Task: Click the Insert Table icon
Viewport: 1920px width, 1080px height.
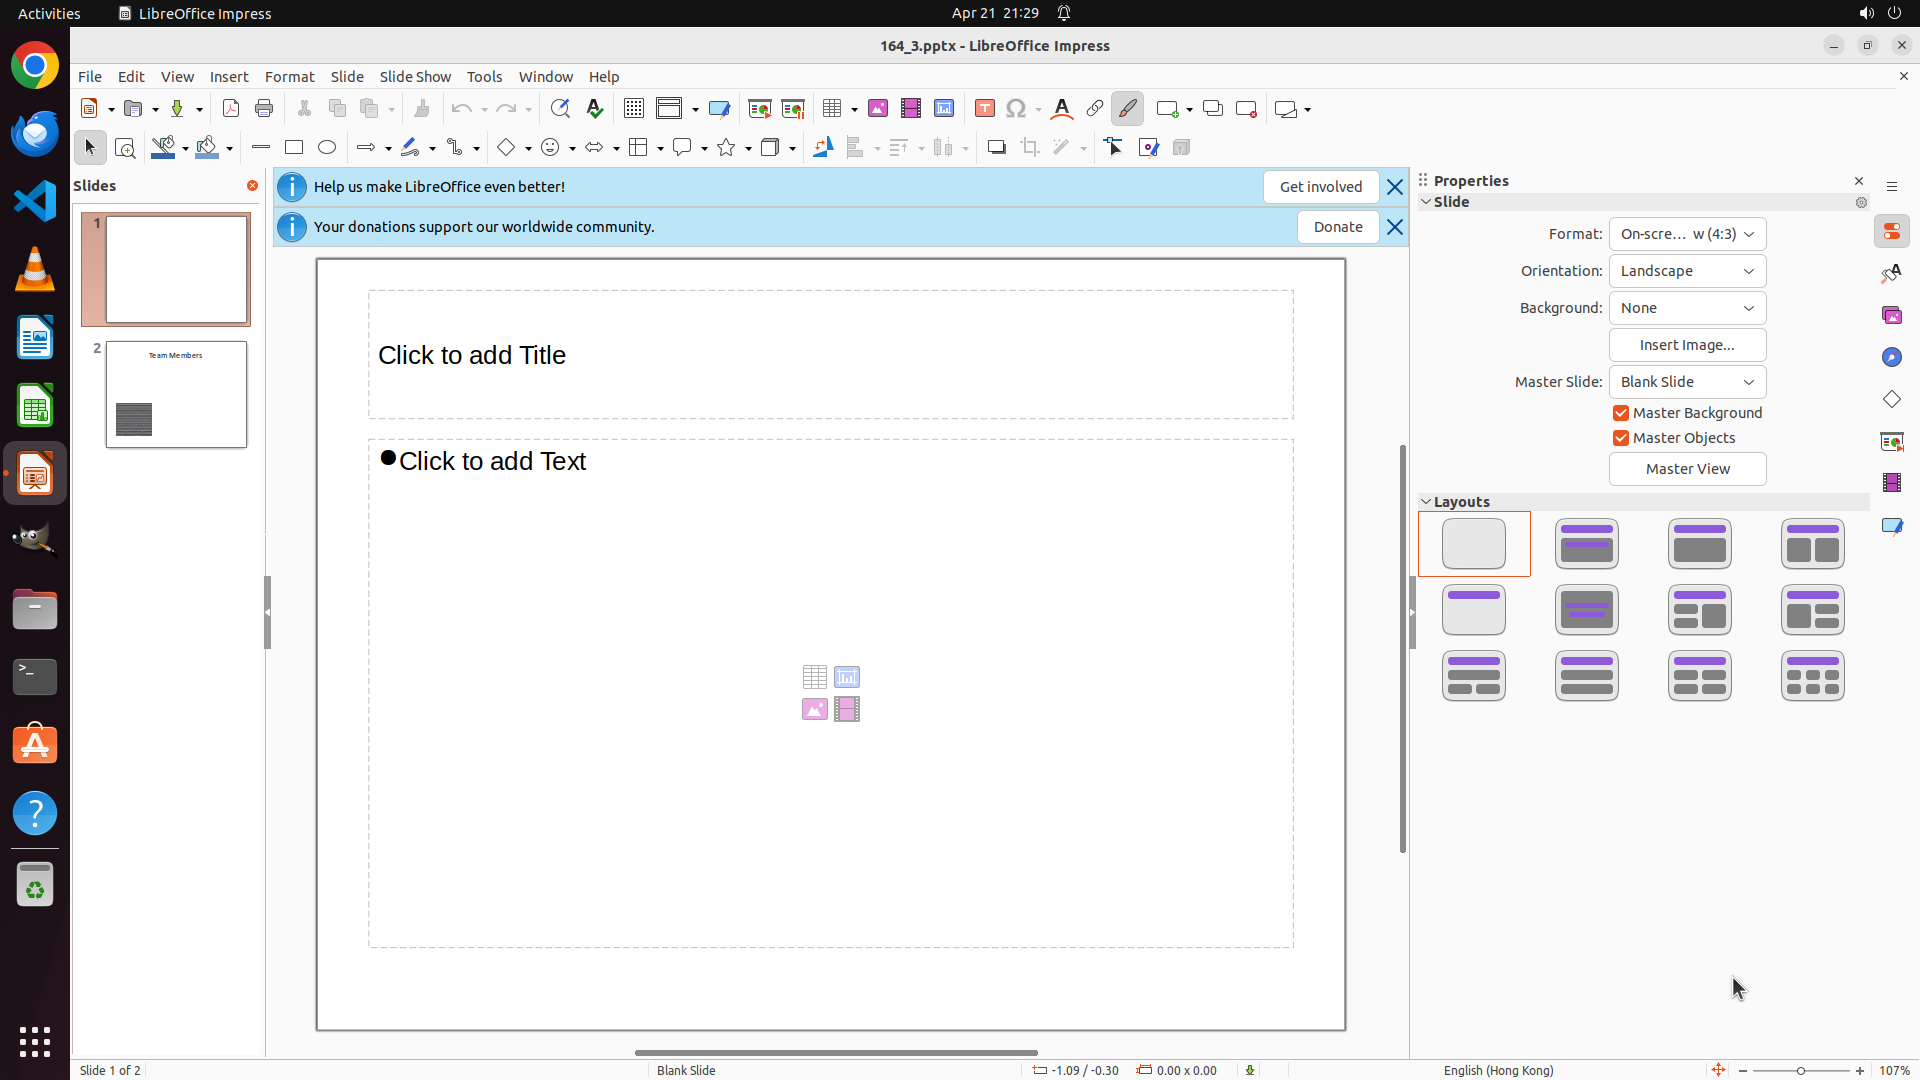Action: click(x=831, y=109)
